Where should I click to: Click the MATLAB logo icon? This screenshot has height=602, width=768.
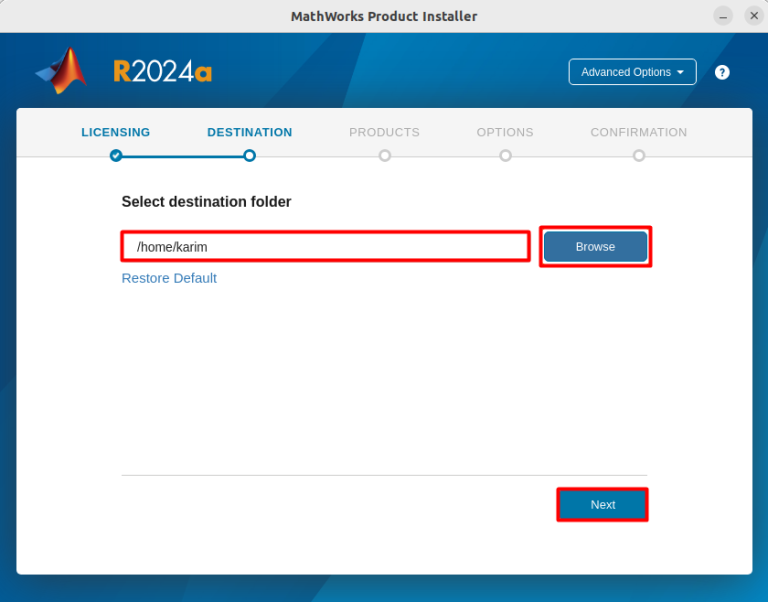pos(62,71)
